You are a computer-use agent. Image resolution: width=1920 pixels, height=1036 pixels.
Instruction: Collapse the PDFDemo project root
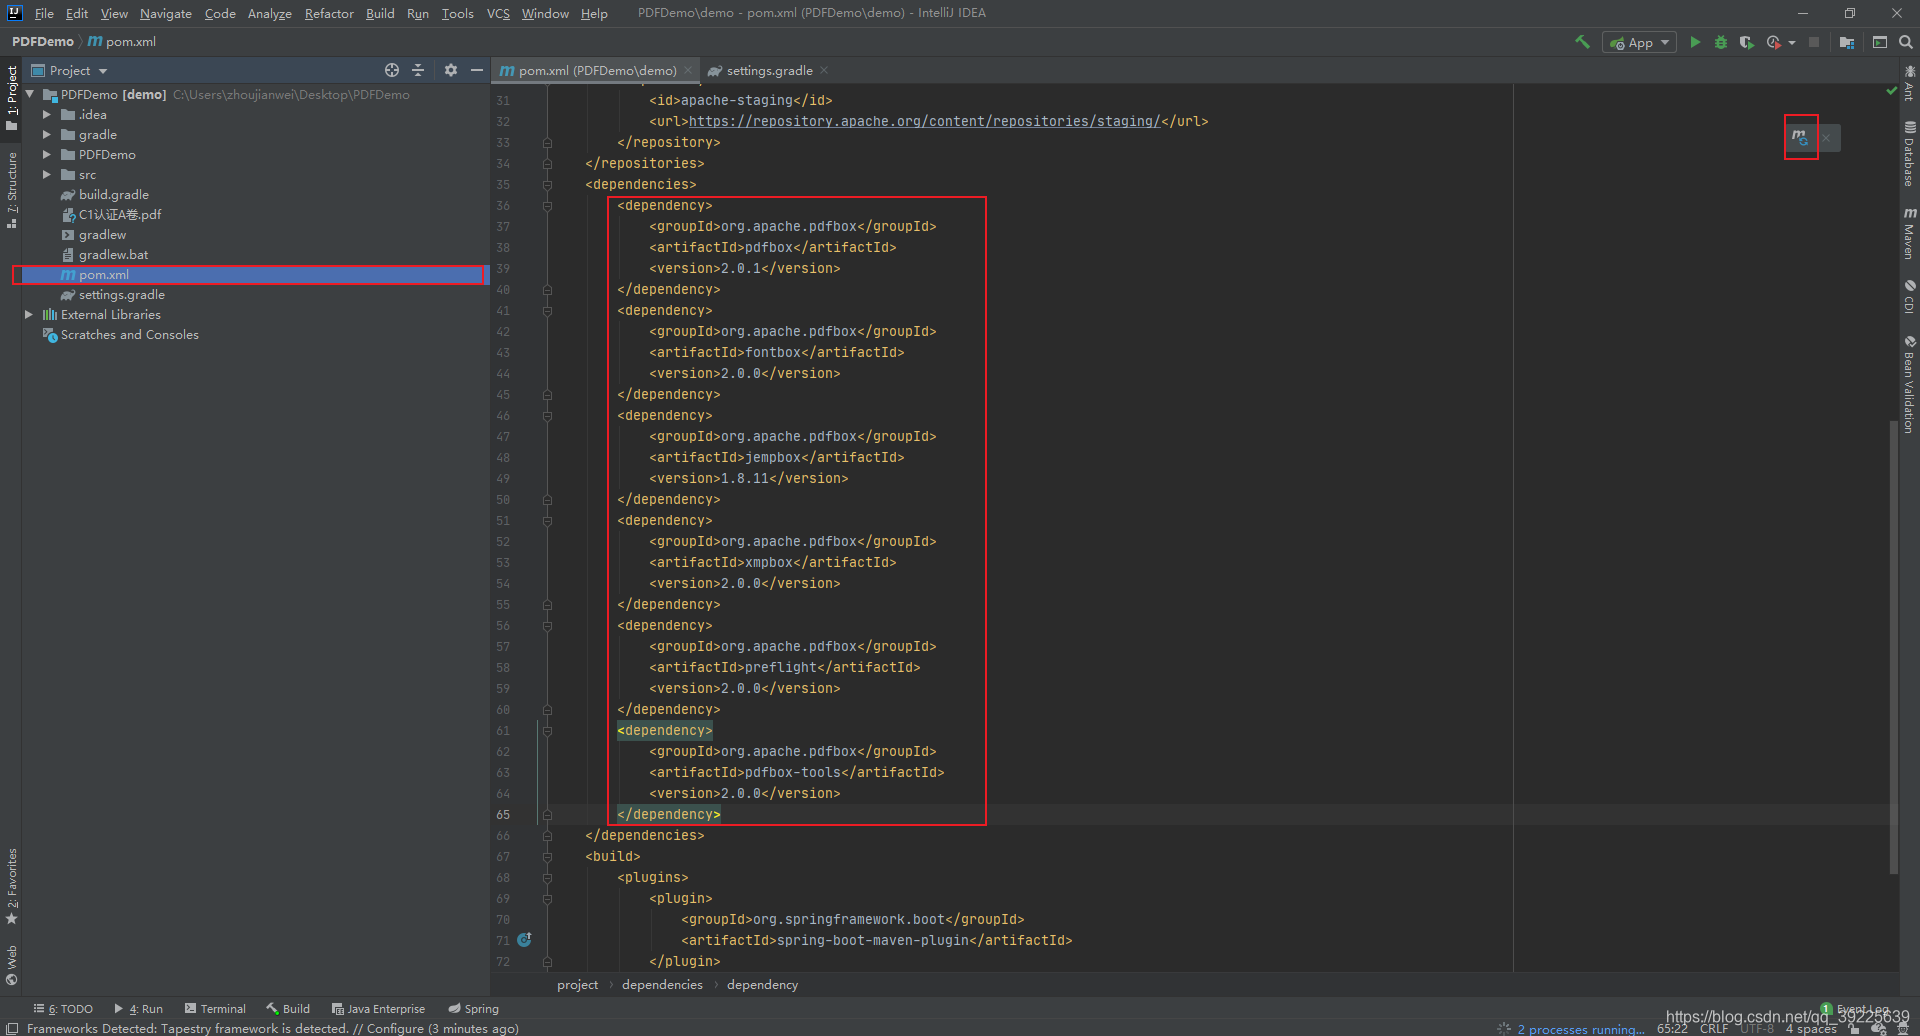point(29,94)
